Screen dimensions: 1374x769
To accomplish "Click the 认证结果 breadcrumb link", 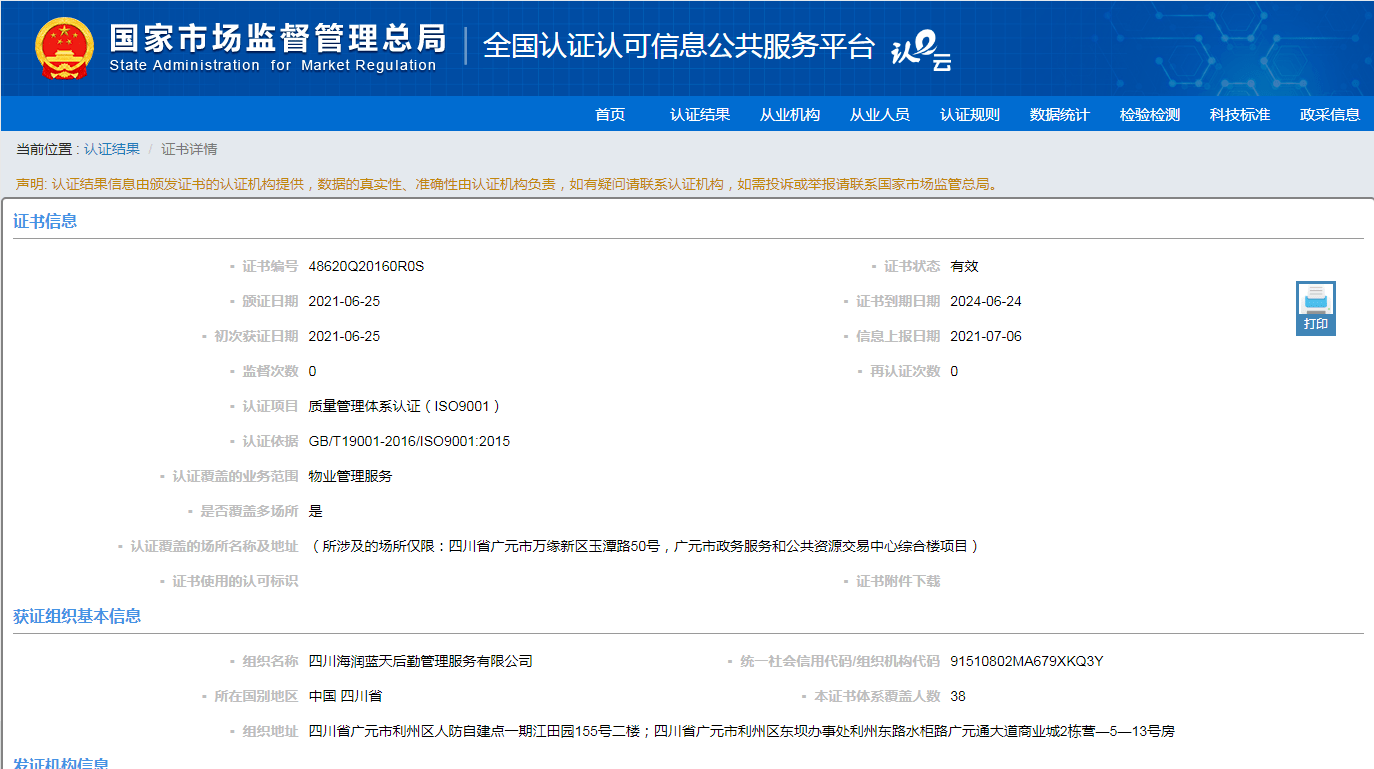I will click(112, 149).
